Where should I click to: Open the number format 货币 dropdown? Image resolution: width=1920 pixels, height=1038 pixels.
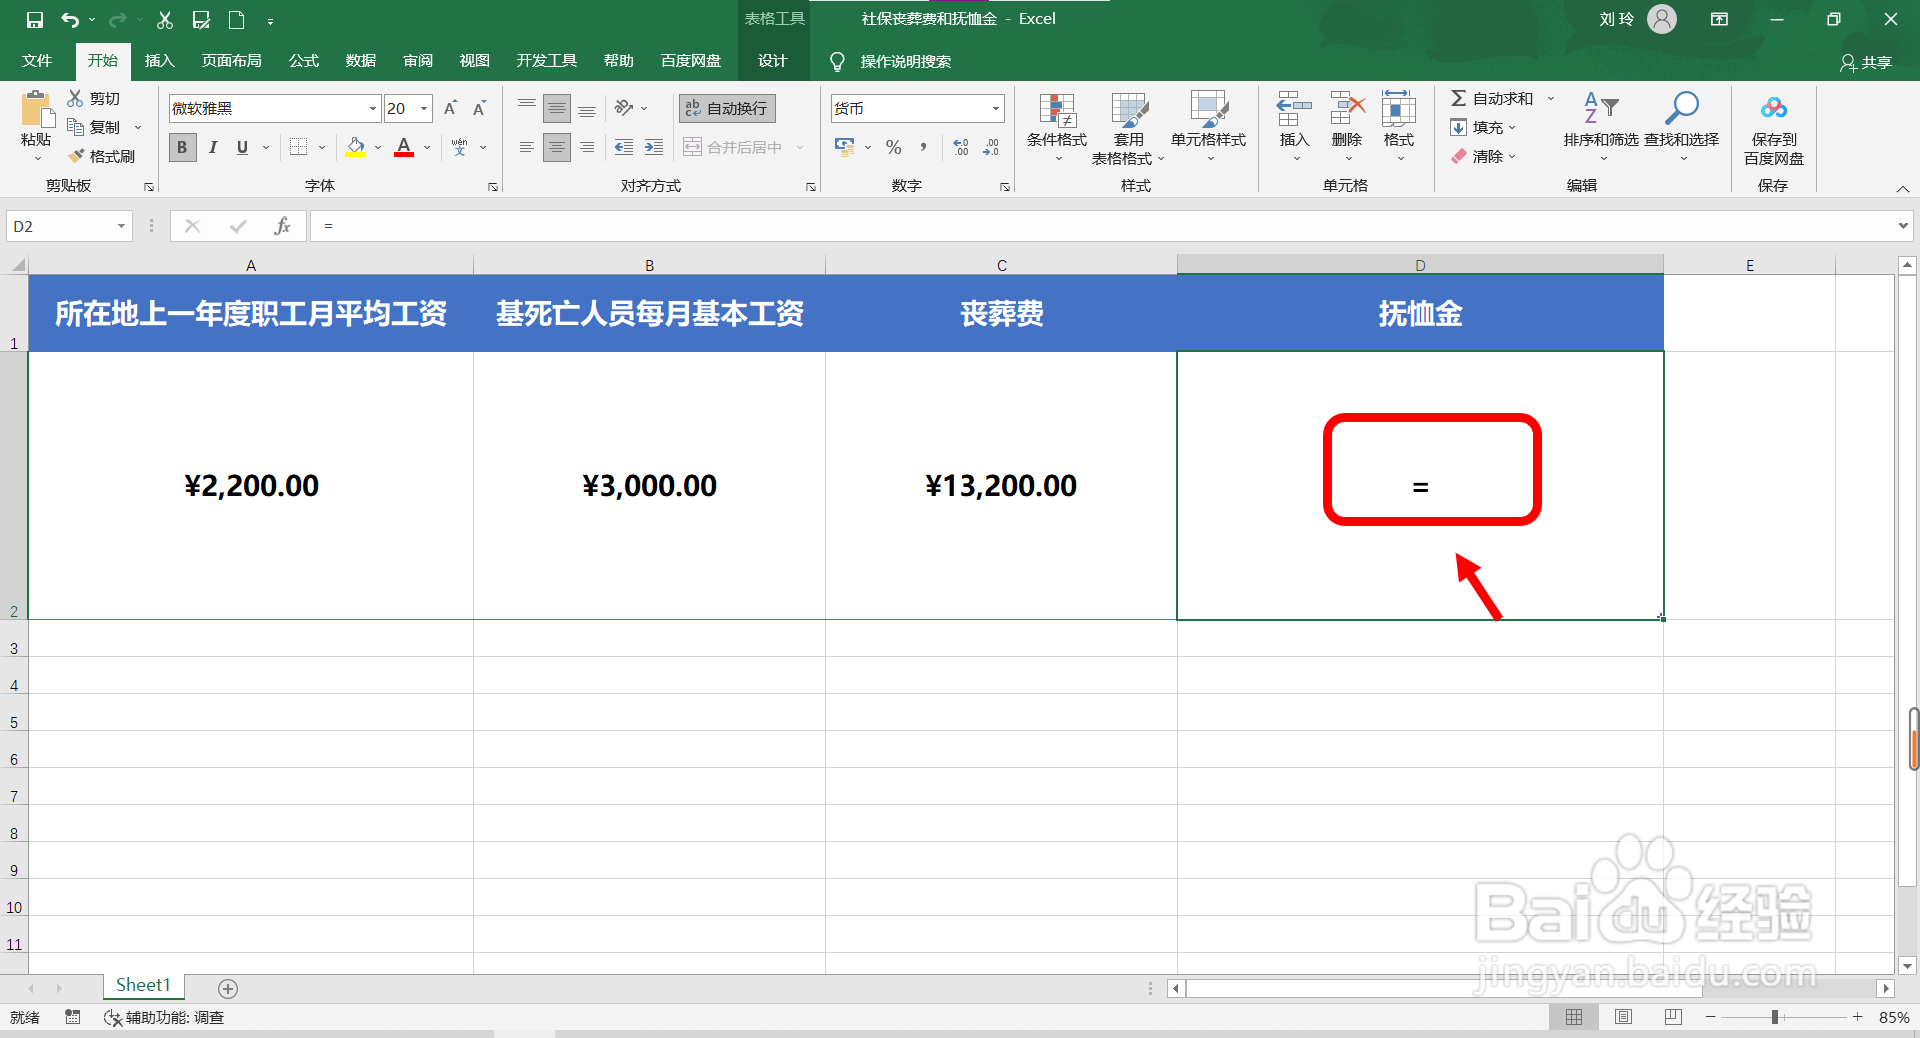pyautogui.click(x=993, y=107)
